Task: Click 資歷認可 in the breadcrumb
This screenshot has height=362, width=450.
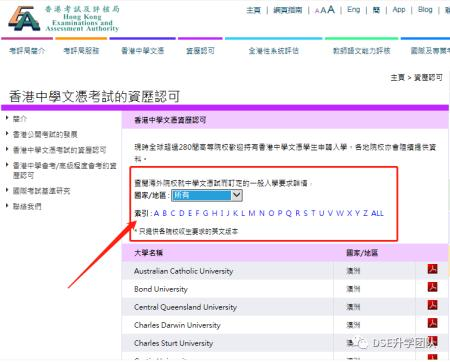Action: pos(428,78)
